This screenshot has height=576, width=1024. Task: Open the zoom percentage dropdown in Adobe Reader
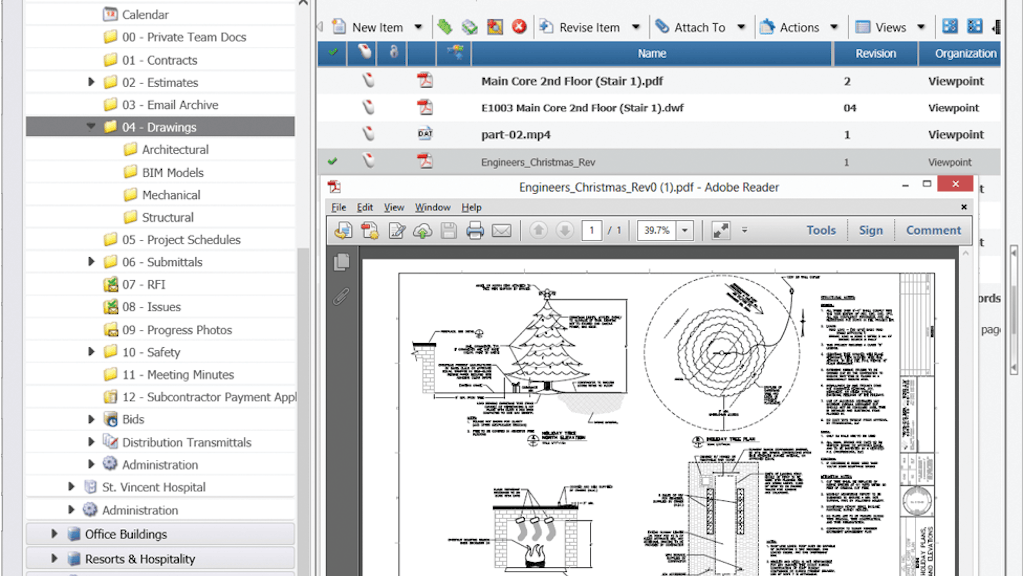(x=683, y=230)
